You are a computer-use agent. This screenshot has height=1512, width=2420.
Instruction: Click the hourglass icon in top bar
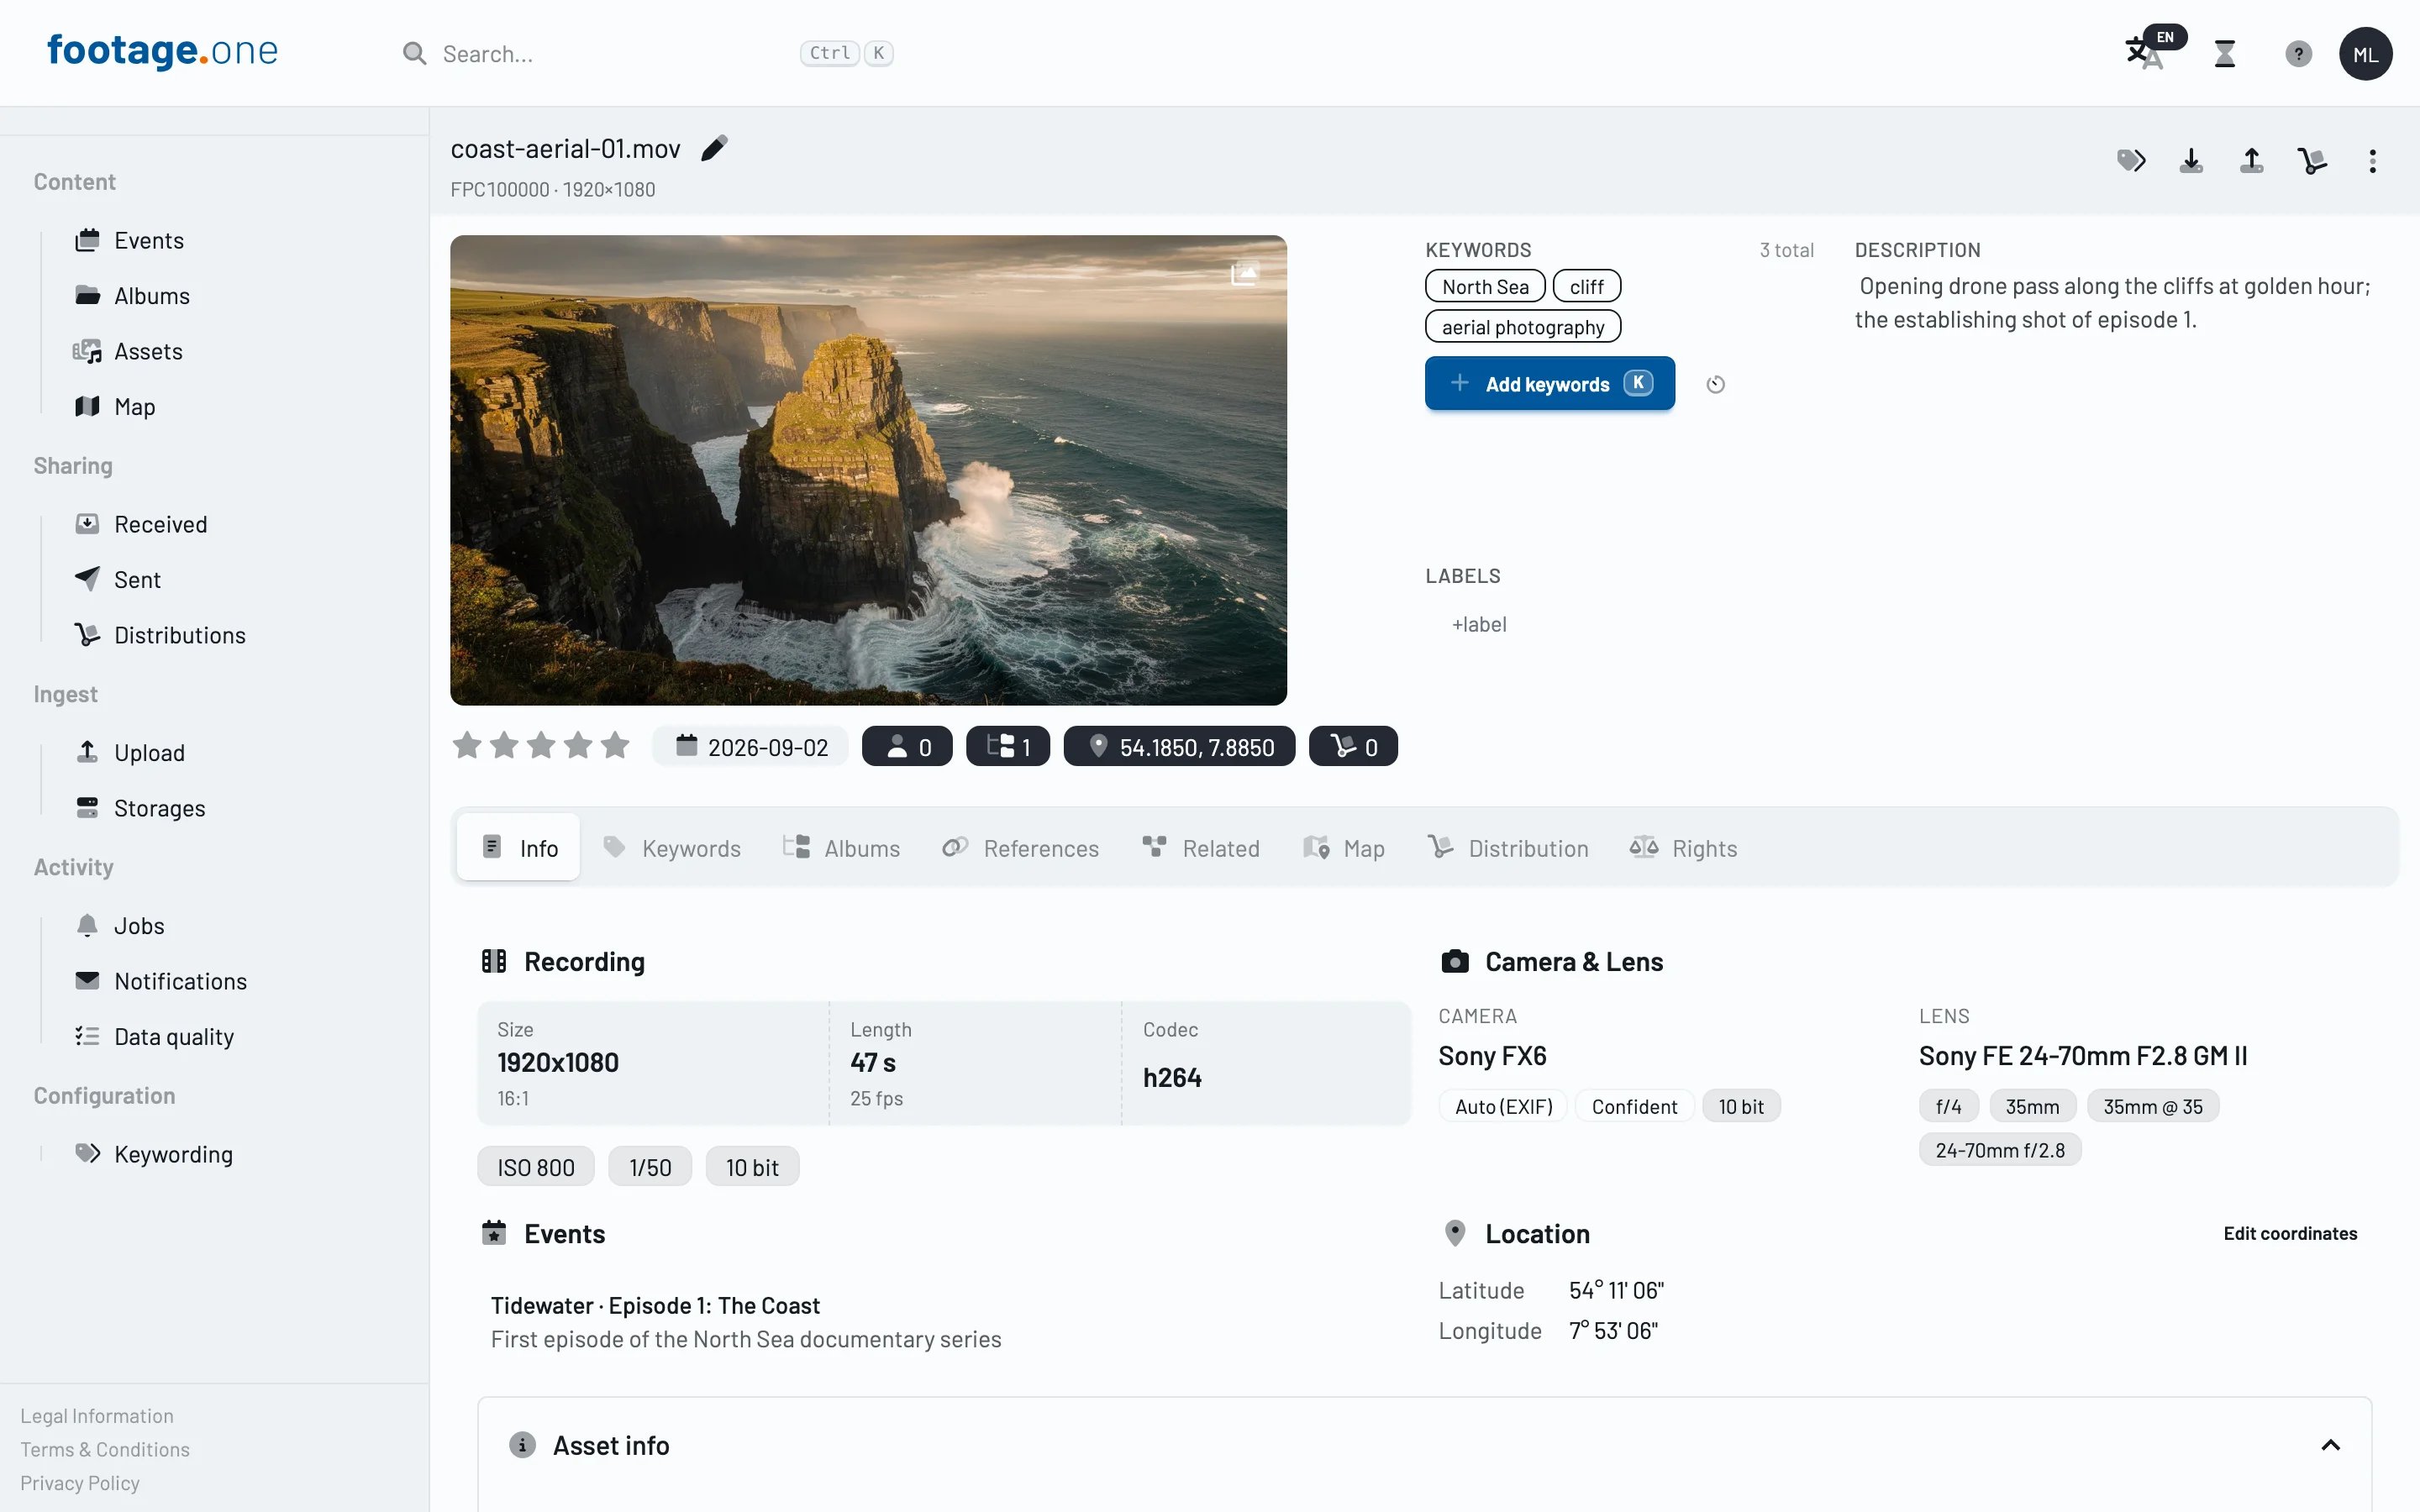(2225, 54)
